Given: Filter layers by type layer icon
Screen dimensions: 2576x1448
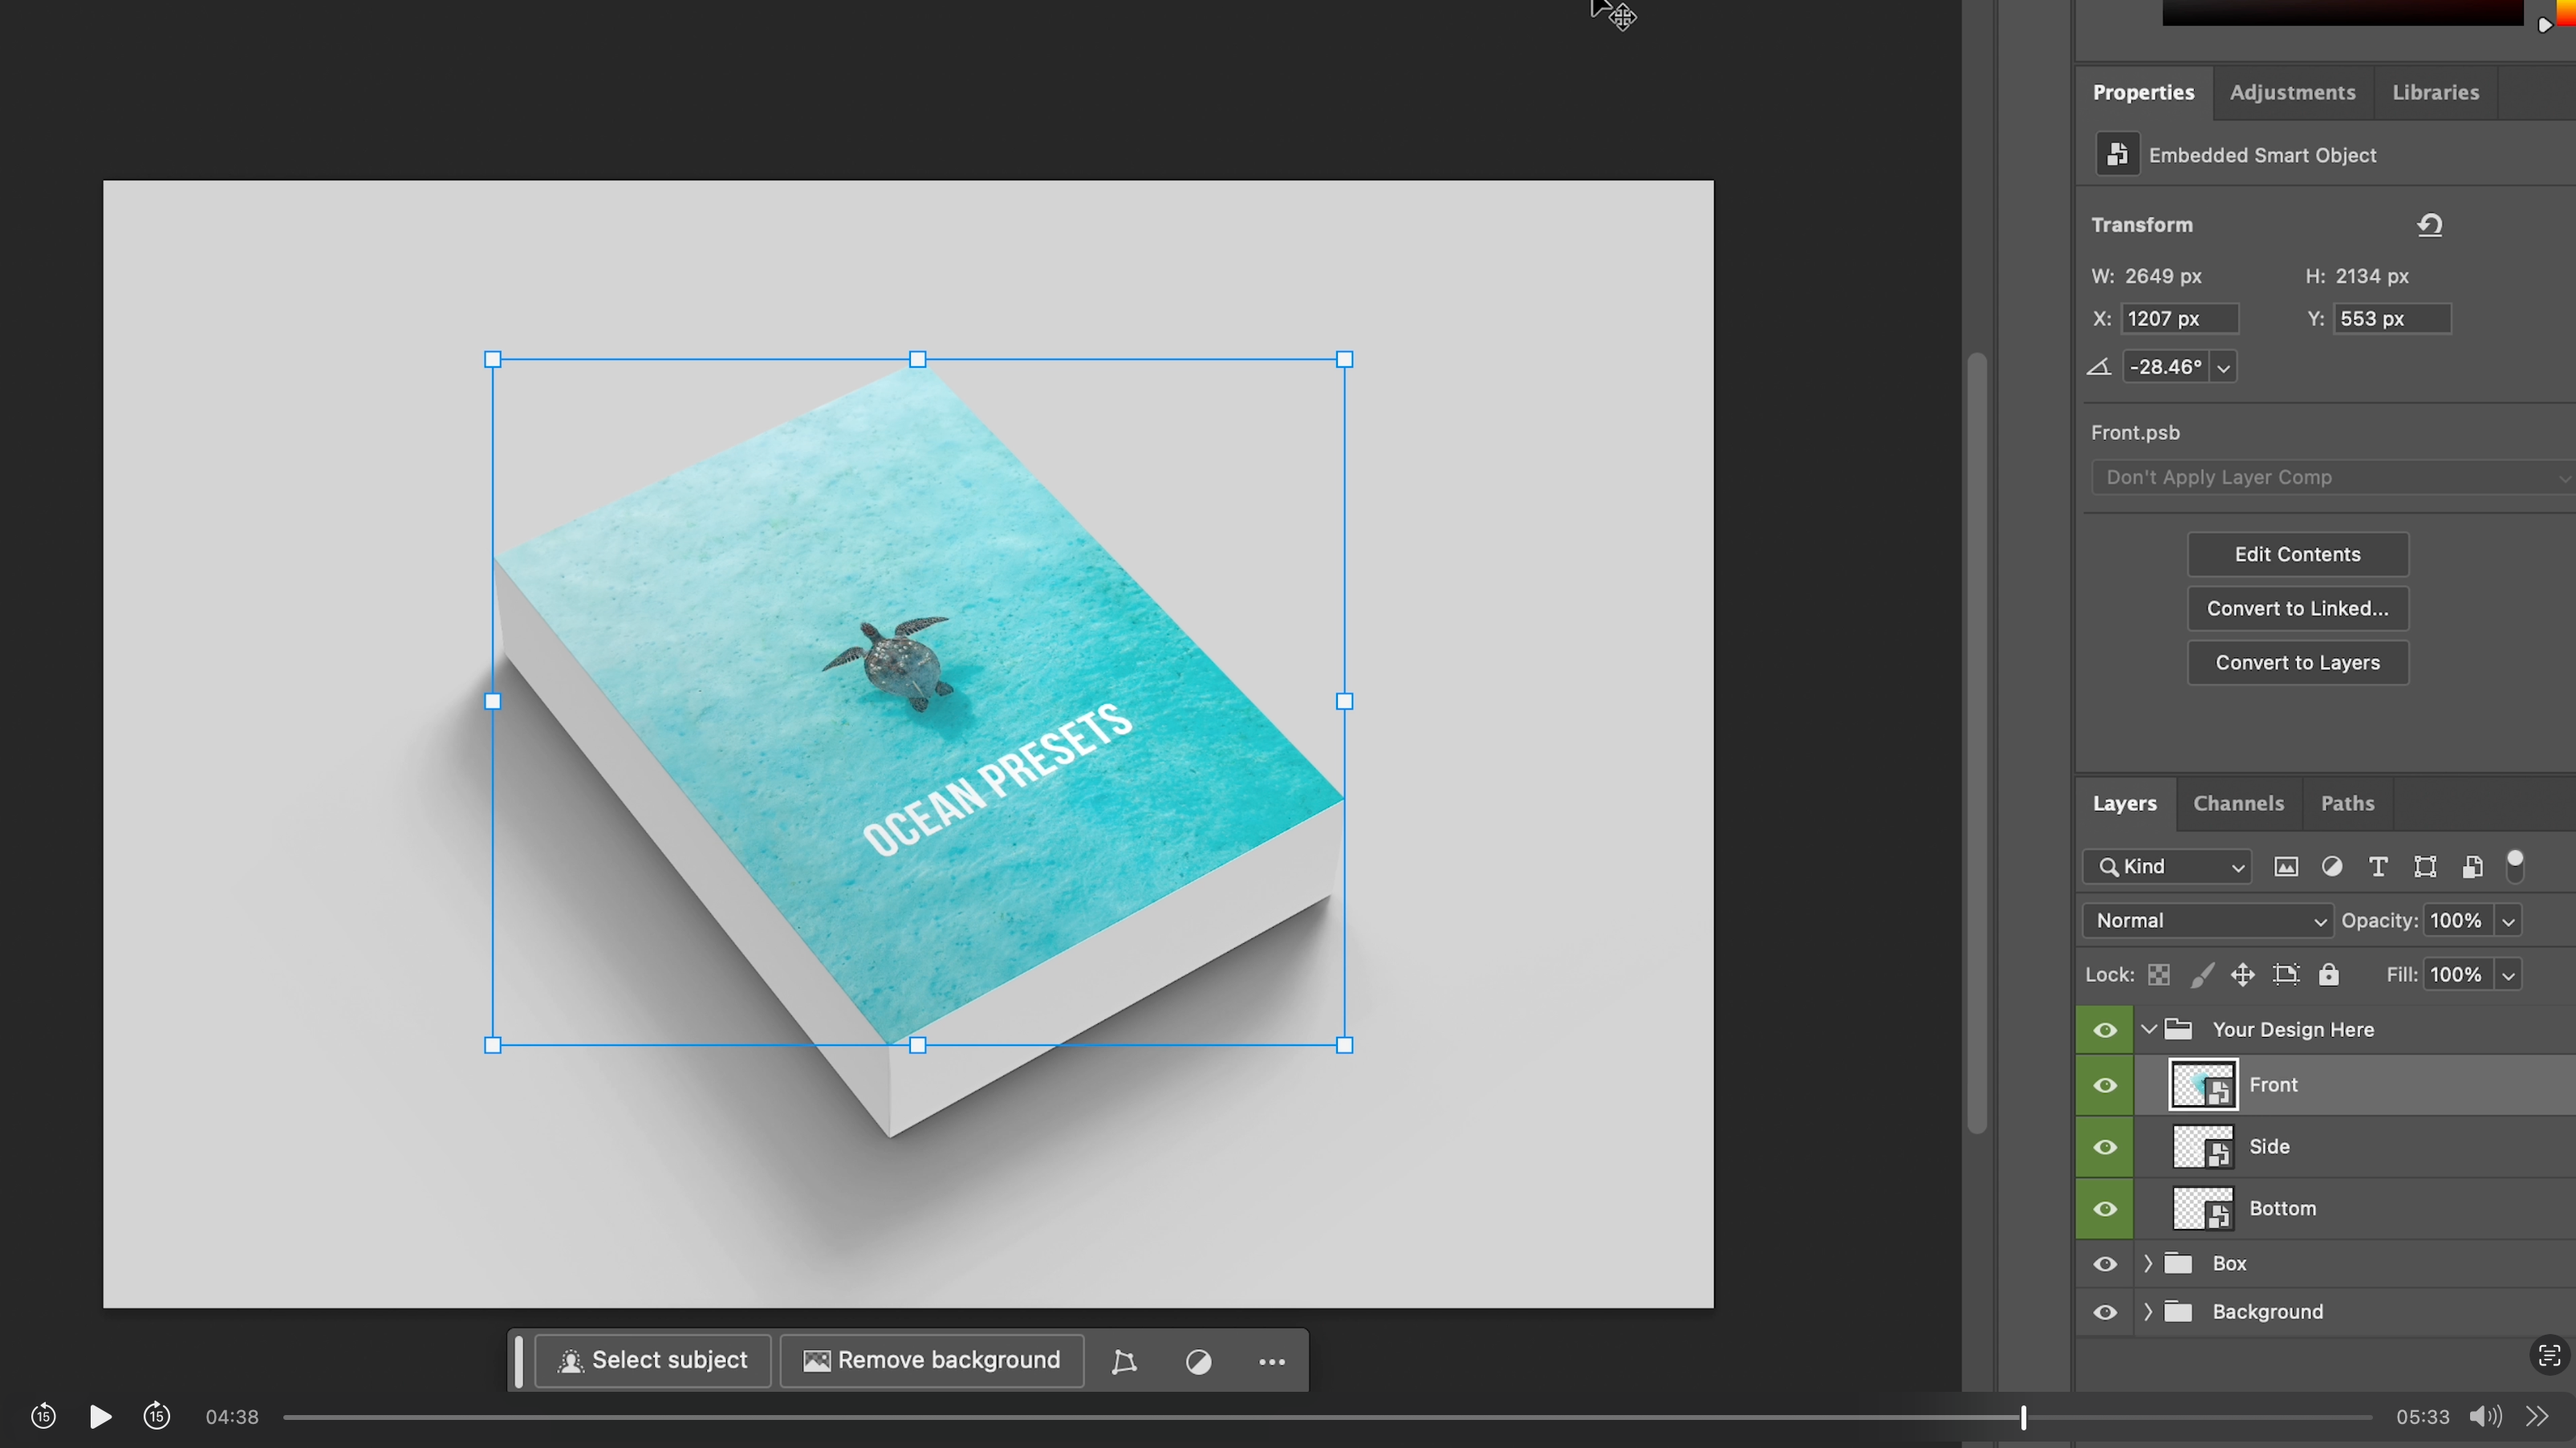Looking at the screenshot, I should tap(2378, 867).
